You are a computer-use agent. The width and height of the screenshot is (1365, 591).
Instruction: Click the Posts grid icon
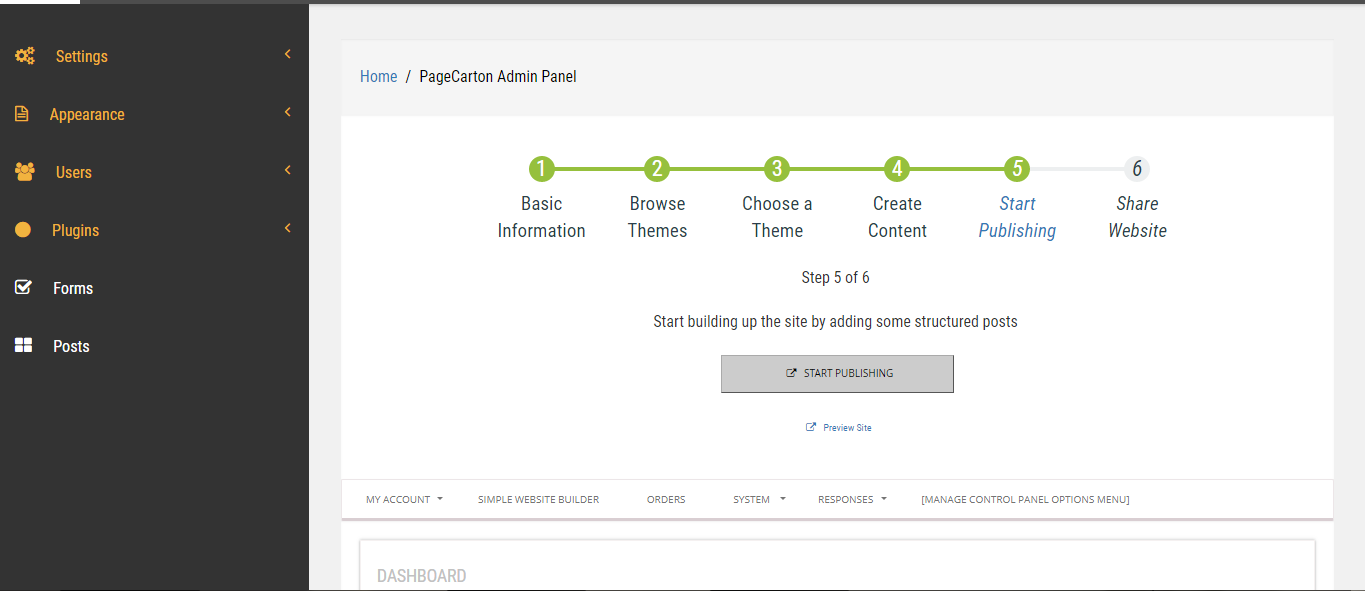24,346
